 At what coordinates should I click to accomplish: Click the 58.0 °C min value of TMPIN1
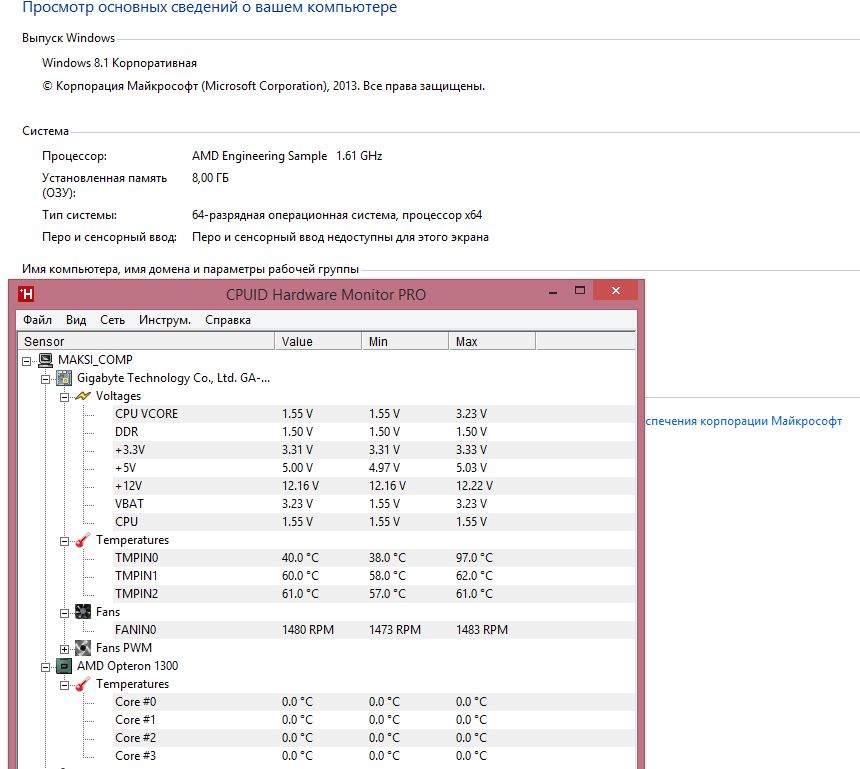coord(387,576)
